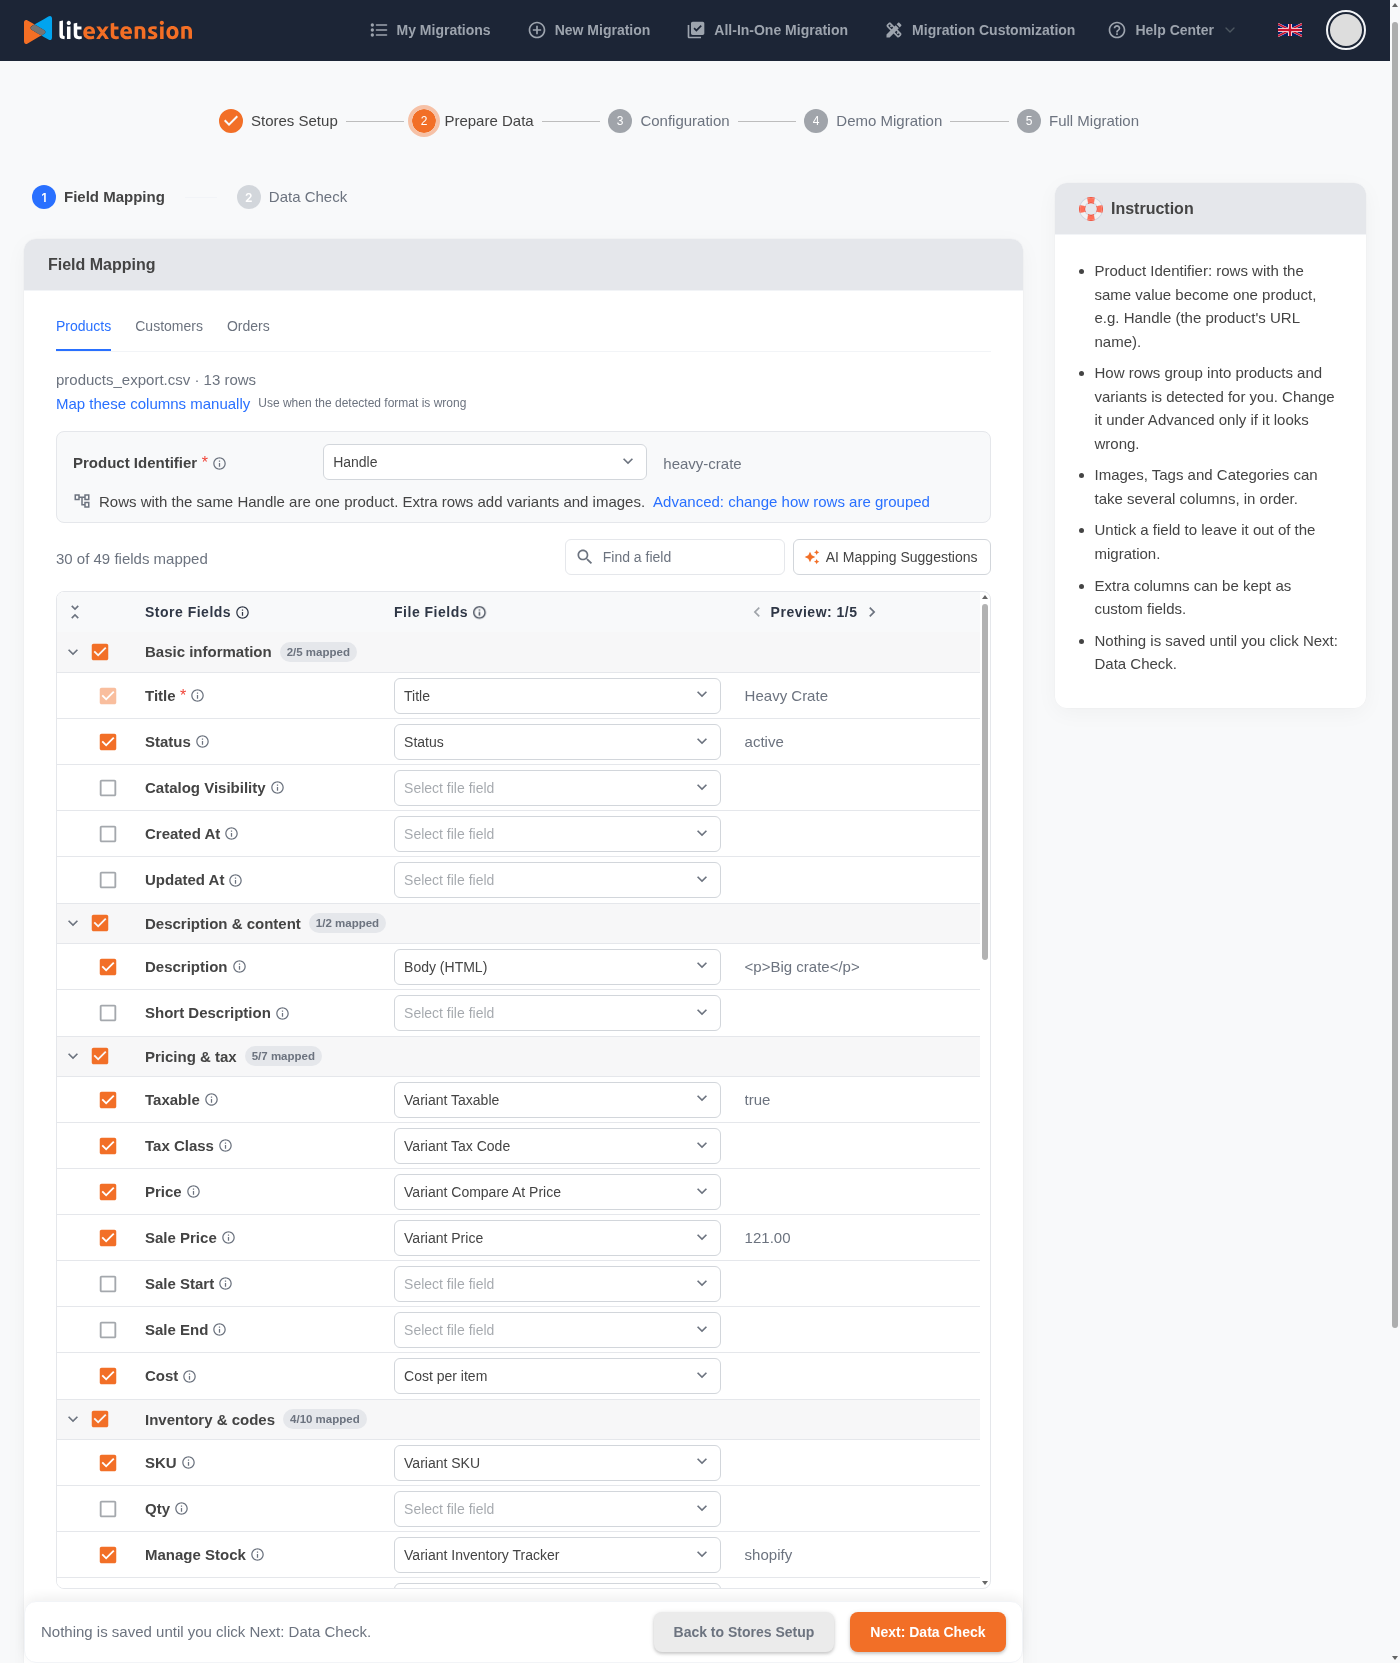Screen dimensions: 1400x1663
Task: Click info icon next to SKU
Action: tap(189, 1463)
